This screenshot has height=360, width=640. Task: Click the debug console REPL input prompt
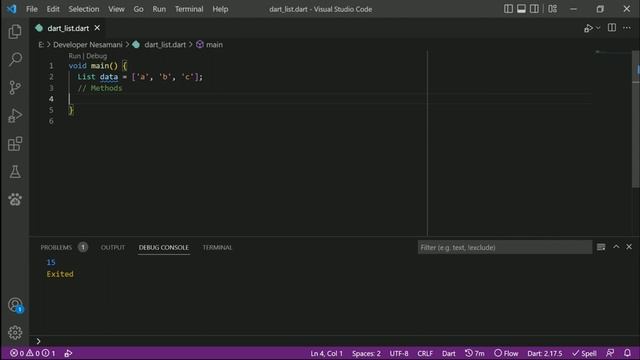point(335,341)
